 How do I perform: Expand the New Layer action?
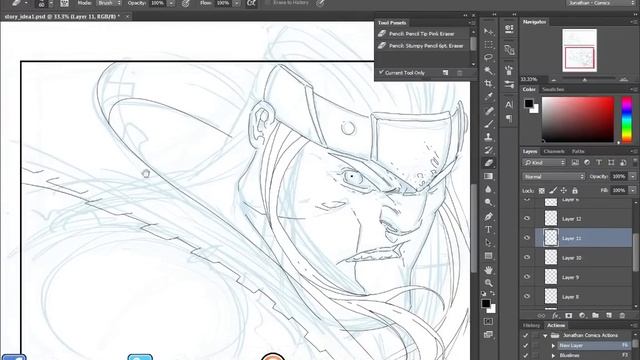553,346
